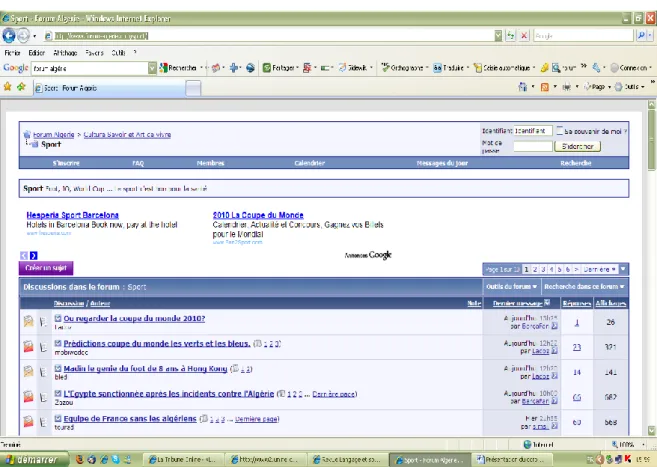Open the Sidewiki toolbar button
This screenshot has height=467, width=657.
point(353,67)
